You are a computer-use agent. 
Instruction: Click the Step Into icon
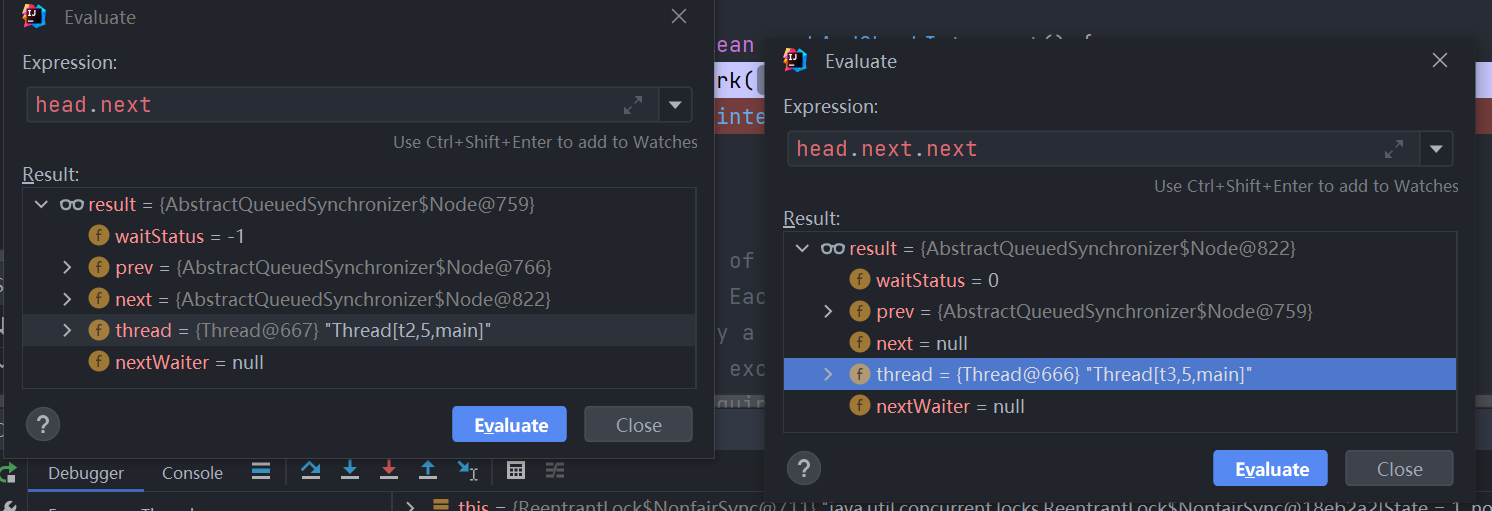pos(350,470)
